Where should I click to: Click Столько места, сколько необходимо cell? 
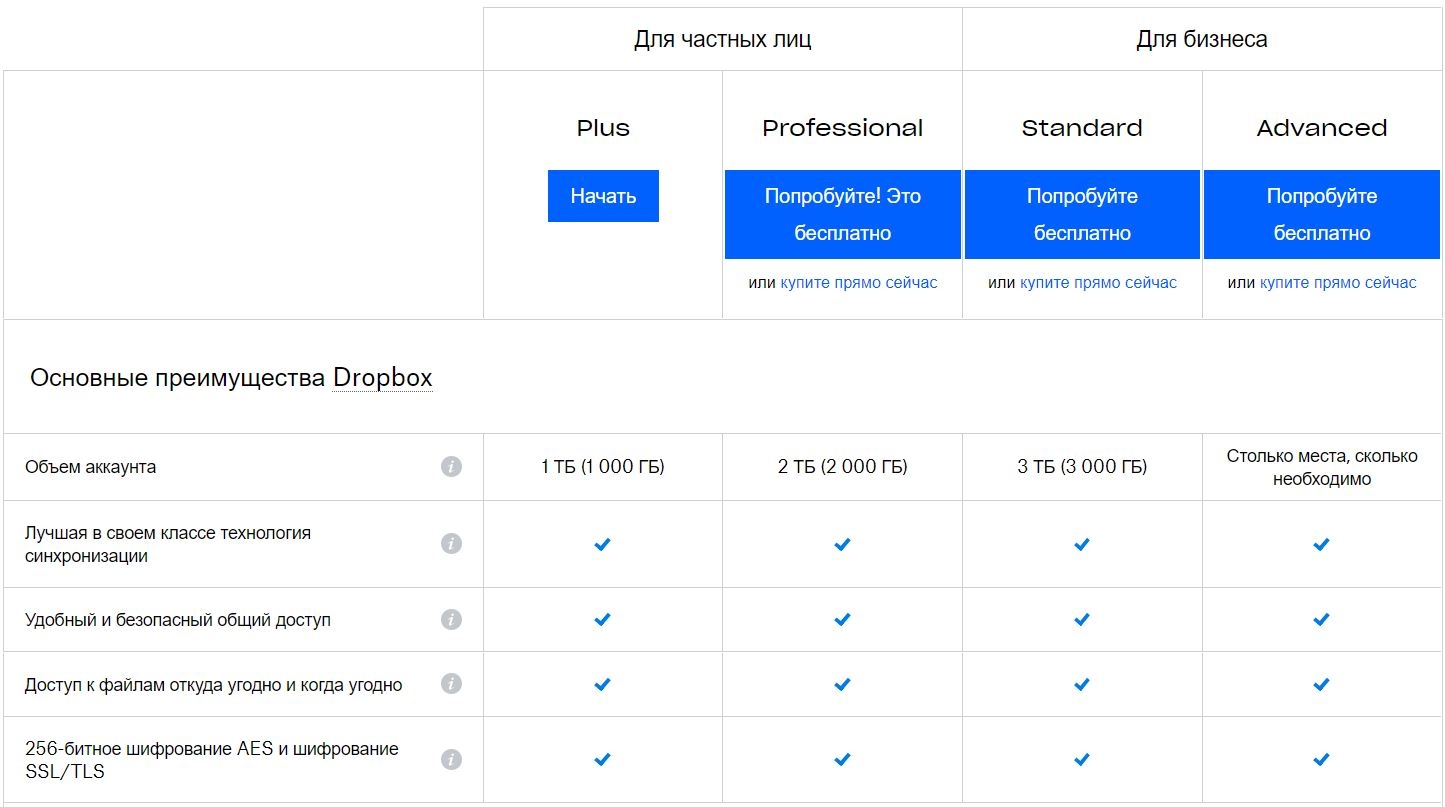(x=1322, y=467)
